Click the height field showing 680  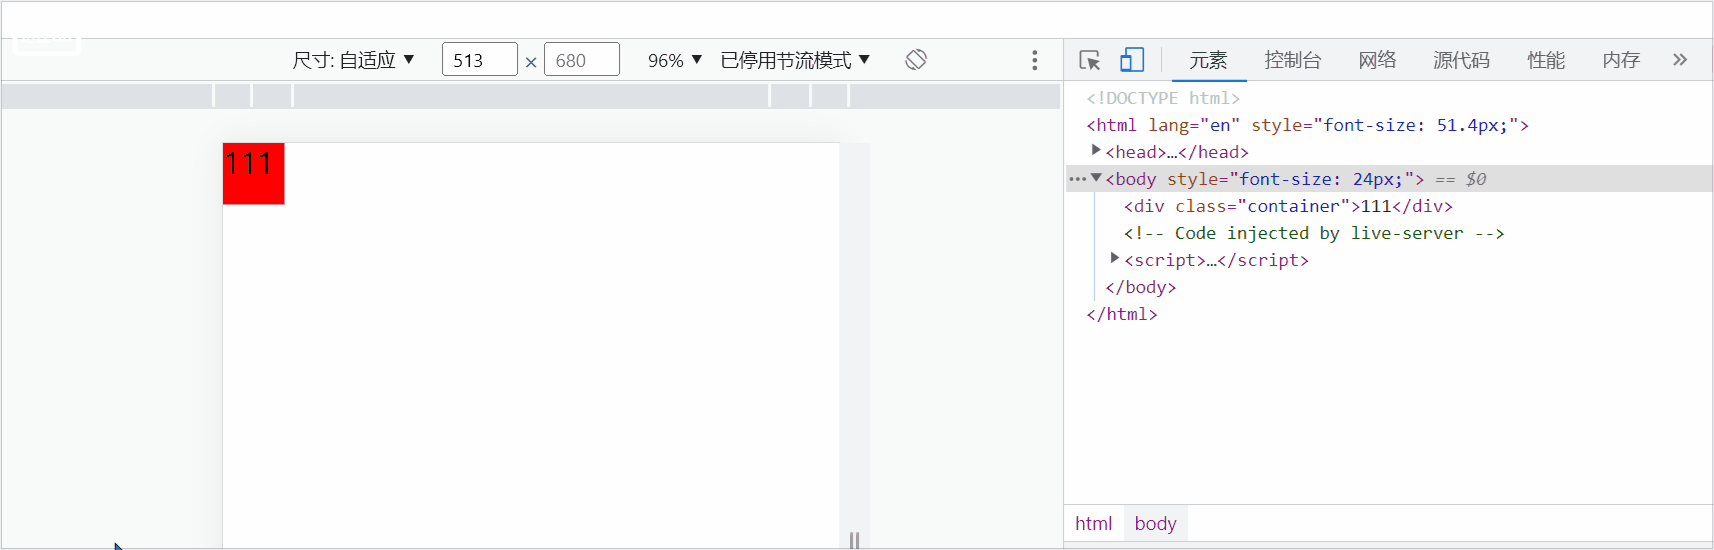pos(582,60)
